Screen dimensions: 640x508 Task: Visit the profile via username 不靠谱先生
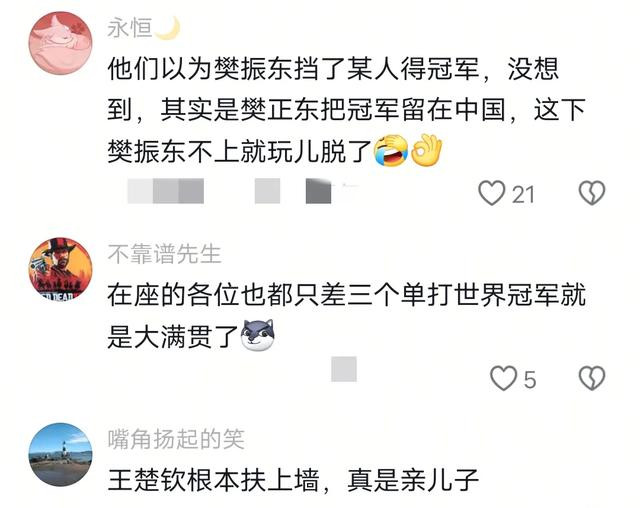pos(164,254)
